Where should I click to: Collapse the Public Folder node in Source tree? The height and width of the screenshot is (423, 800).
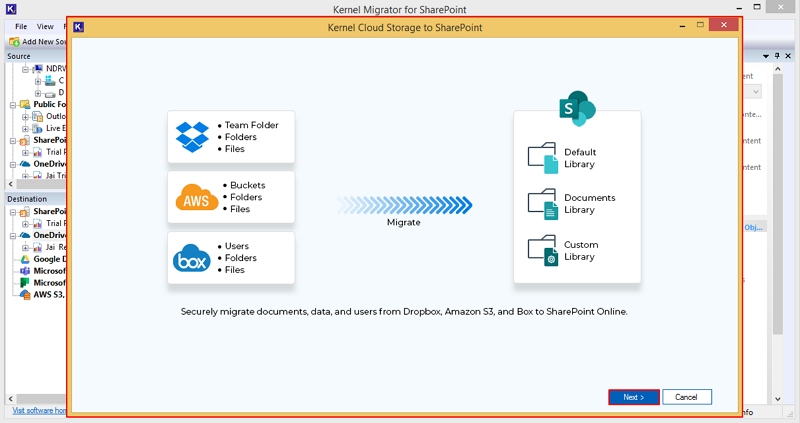(13, 105)
